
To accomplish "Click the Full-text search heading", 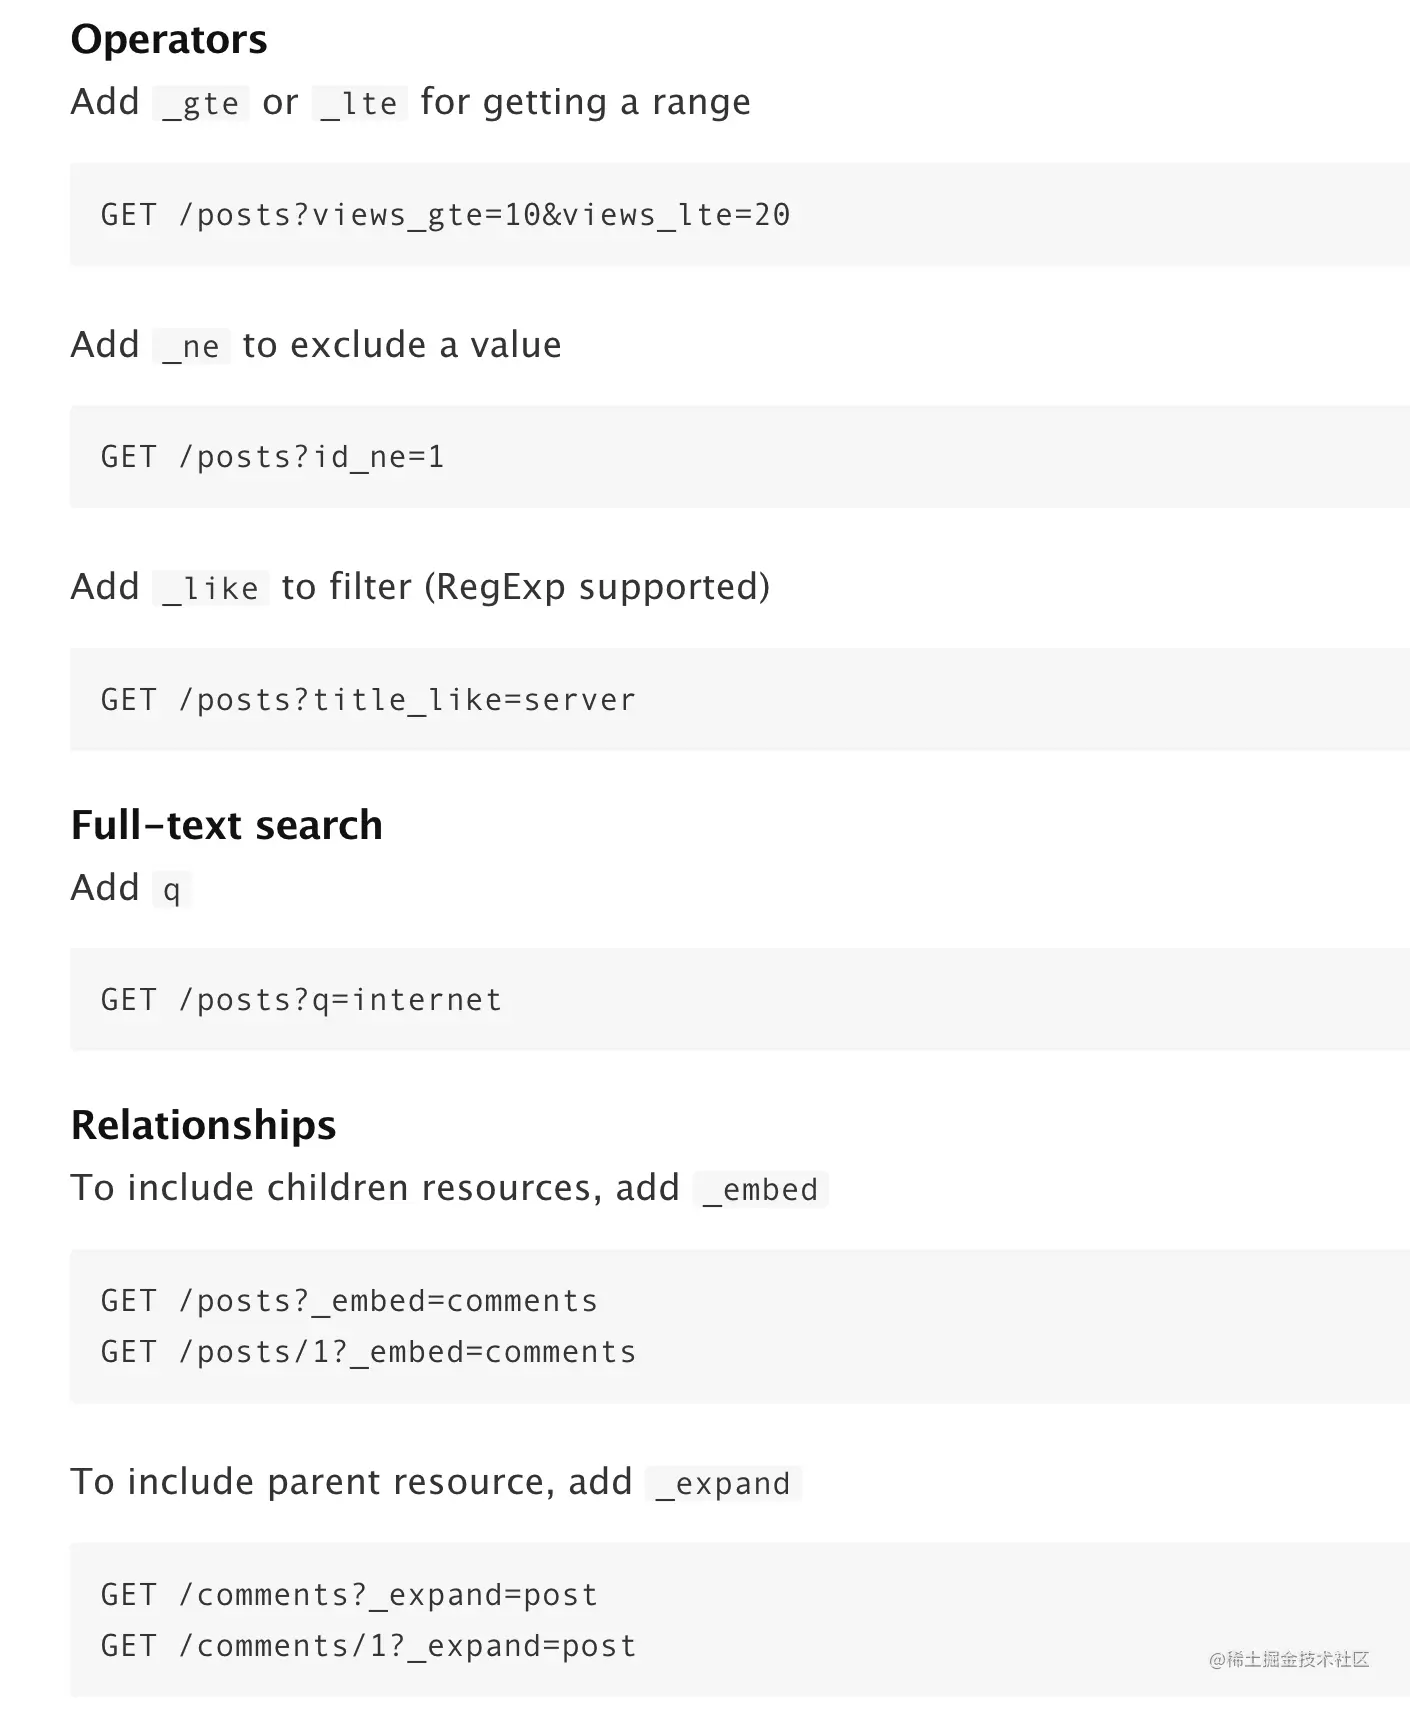I will click(x=227, y=825).
